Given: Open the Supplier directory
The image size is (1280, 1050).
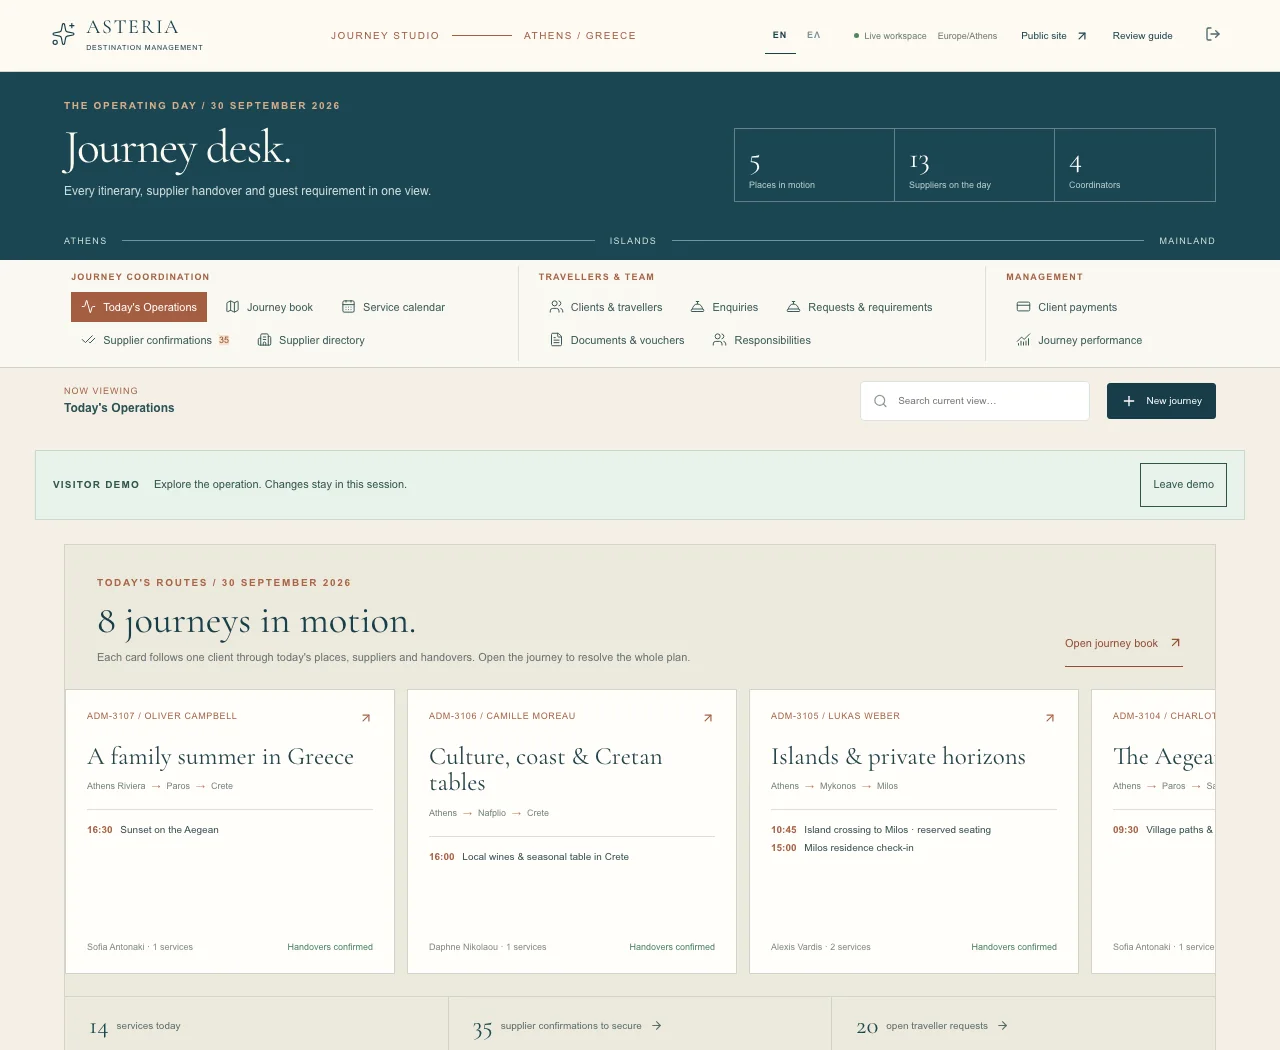Looking at the screenshot, I should (x=311, y=340).
